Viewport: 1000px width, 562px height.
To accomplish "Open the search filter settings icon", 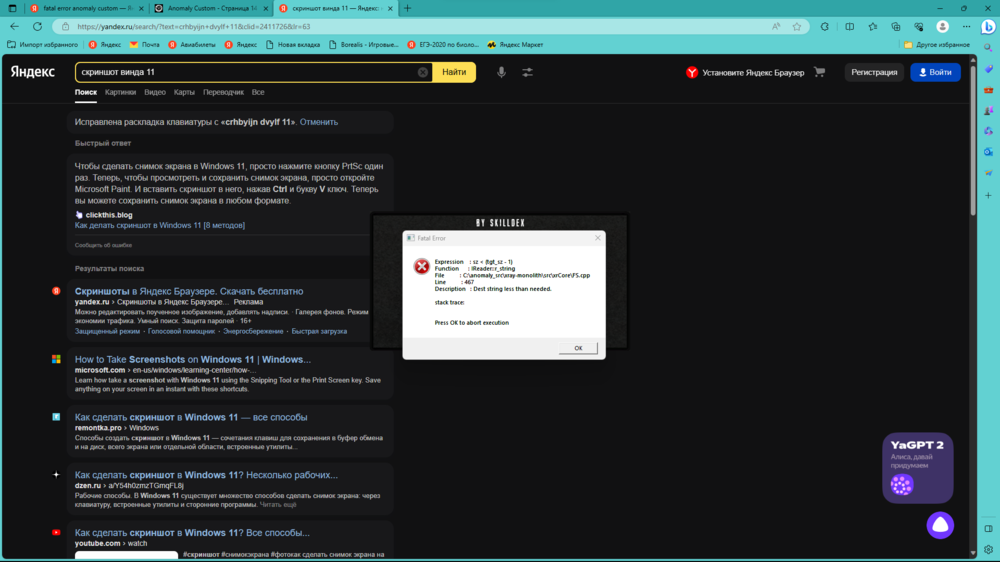I will pyautogui.click(x=527, y=72).
